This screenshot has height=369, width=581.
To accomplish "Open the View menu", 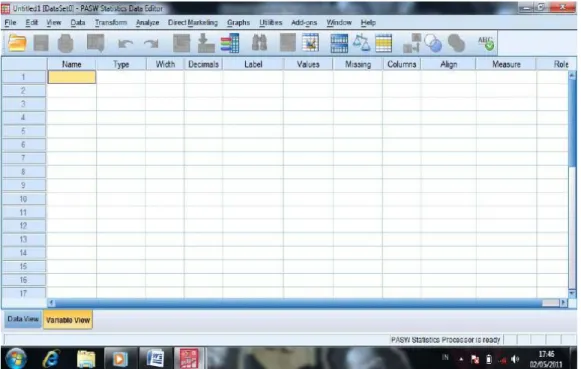I will (x=54, y=23).
